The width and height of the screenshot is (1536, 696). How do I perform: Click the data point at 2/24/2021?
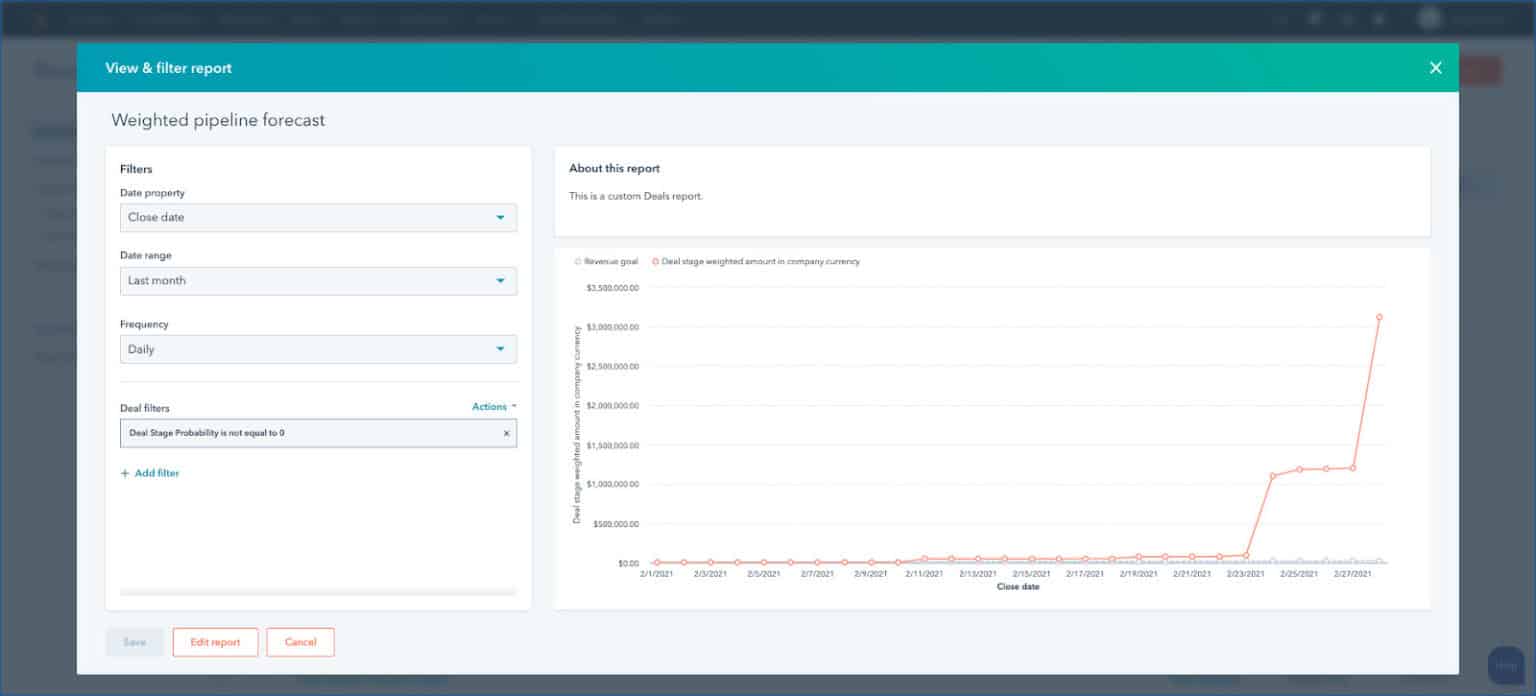[1272, 476]
